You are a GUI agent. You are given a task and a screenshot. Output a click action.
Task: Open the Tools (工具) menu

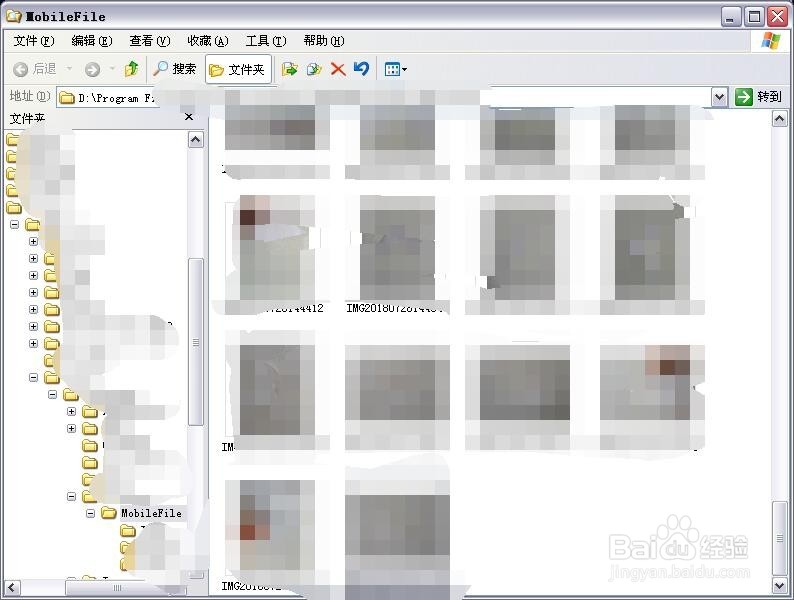266,41
